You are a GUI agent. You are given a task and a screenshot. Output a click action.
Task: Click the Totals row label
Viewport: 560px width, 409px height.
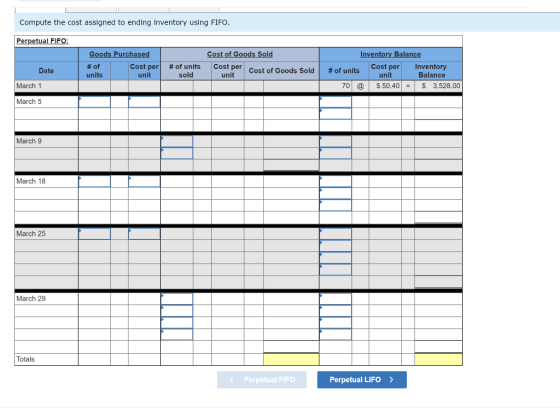(x=25, y=359)
